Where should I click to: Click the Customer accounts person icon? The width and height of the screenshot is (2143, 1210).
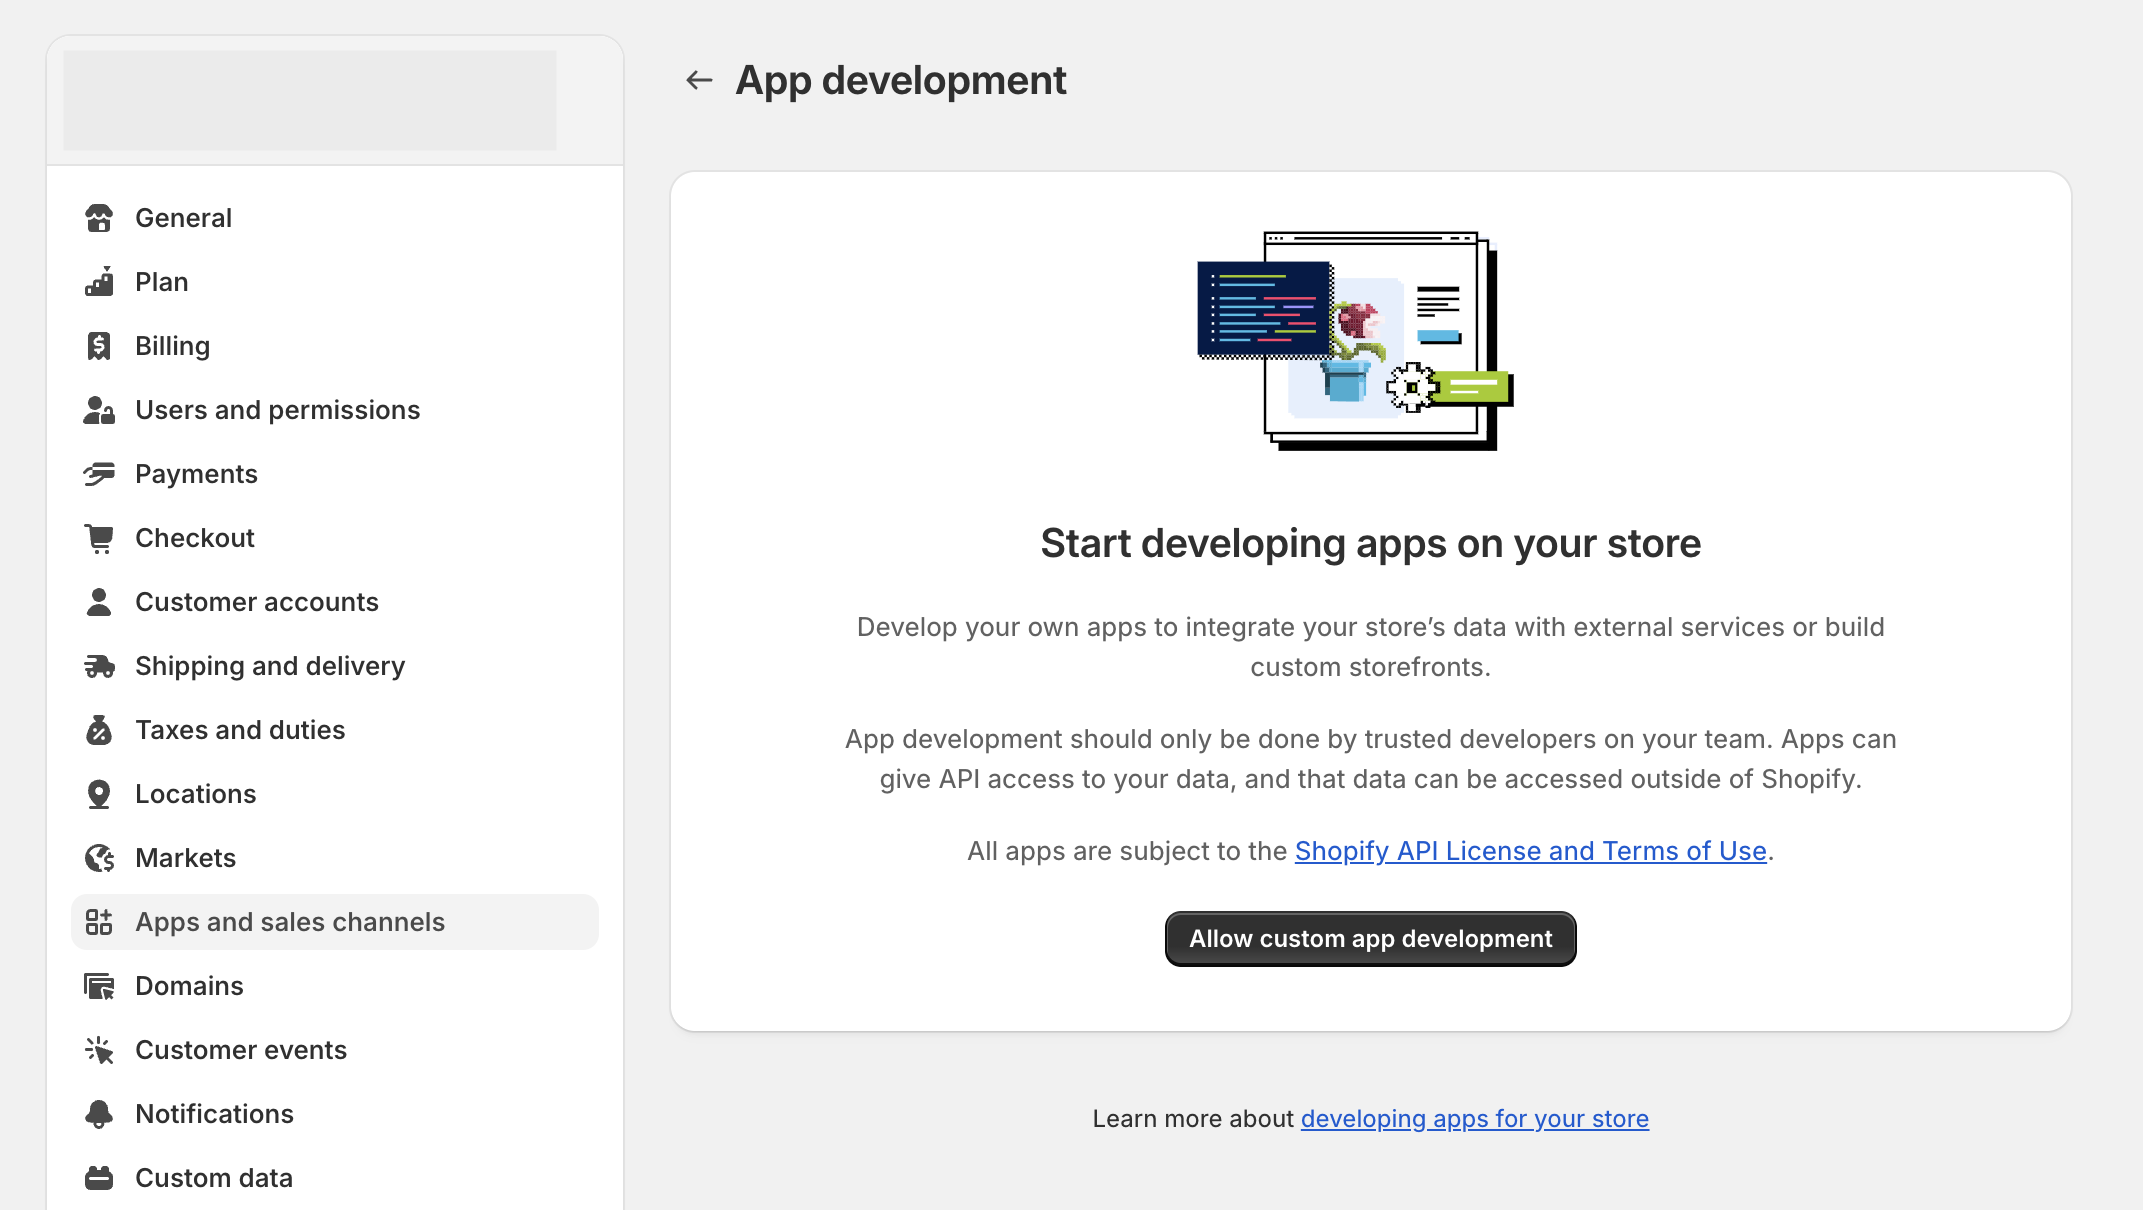99,602
